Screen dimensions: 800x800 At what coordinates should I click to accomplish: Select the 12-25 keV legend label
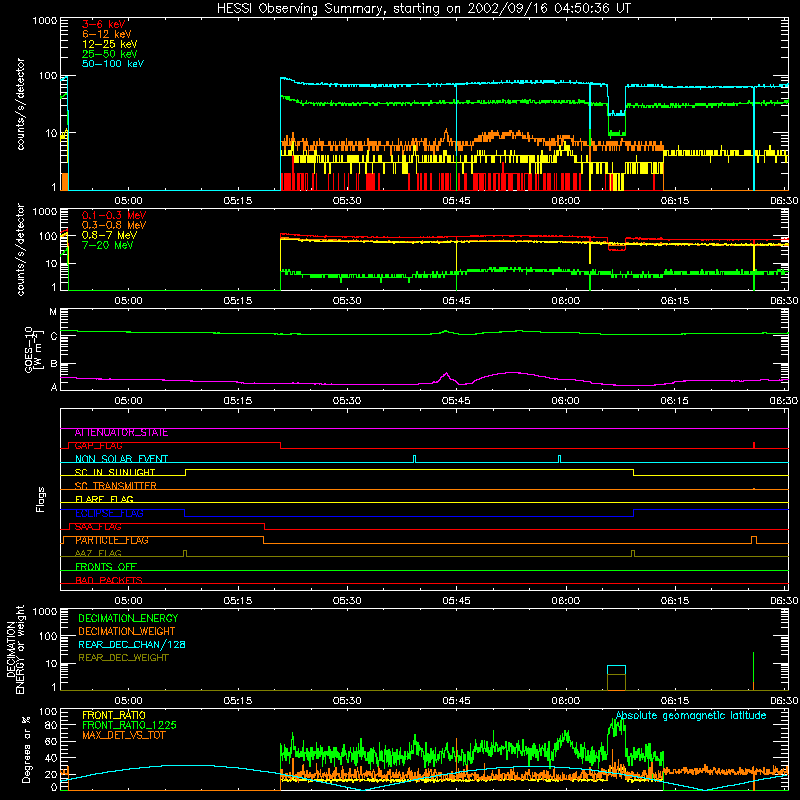tap(110, 44)
